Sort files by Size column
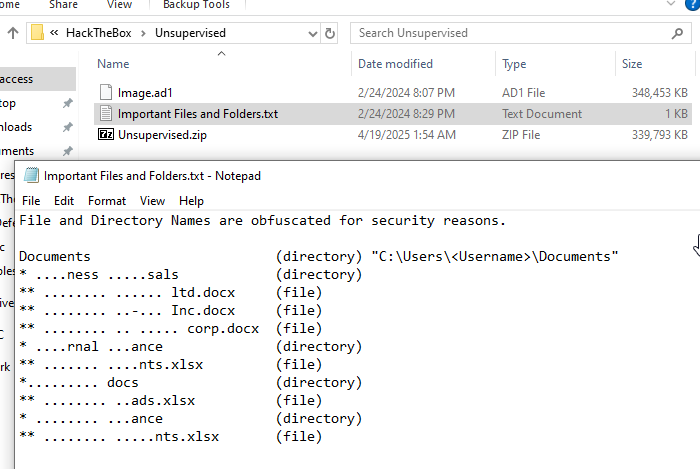700x469 pixels. pos(632,64)
